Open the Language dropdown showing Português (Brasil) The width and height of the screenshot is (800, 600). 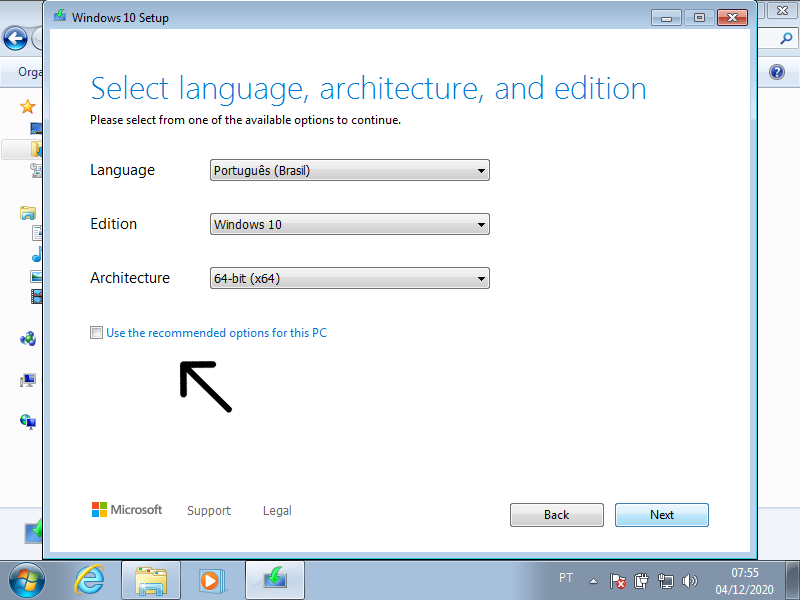(349, 170)
